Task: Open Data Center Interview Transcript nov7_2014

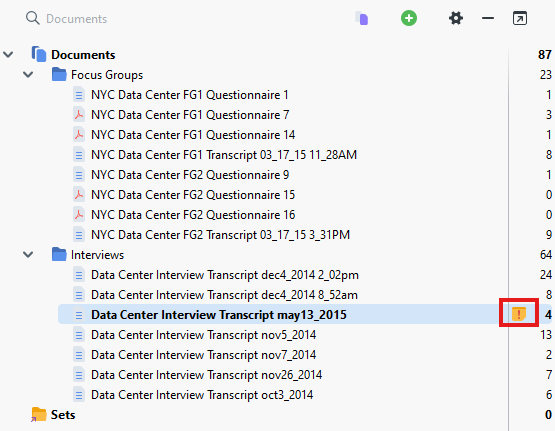Action: tap(204, 355)
